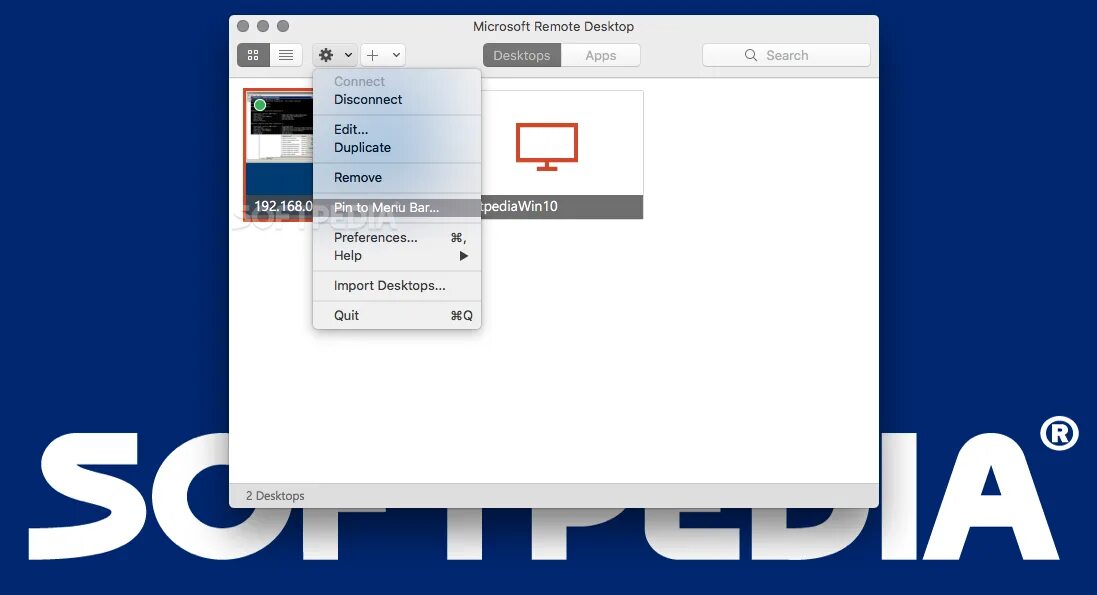Choose Disconnect from the menu
This screenshot has width=1097, height=595.
[397, 100]
